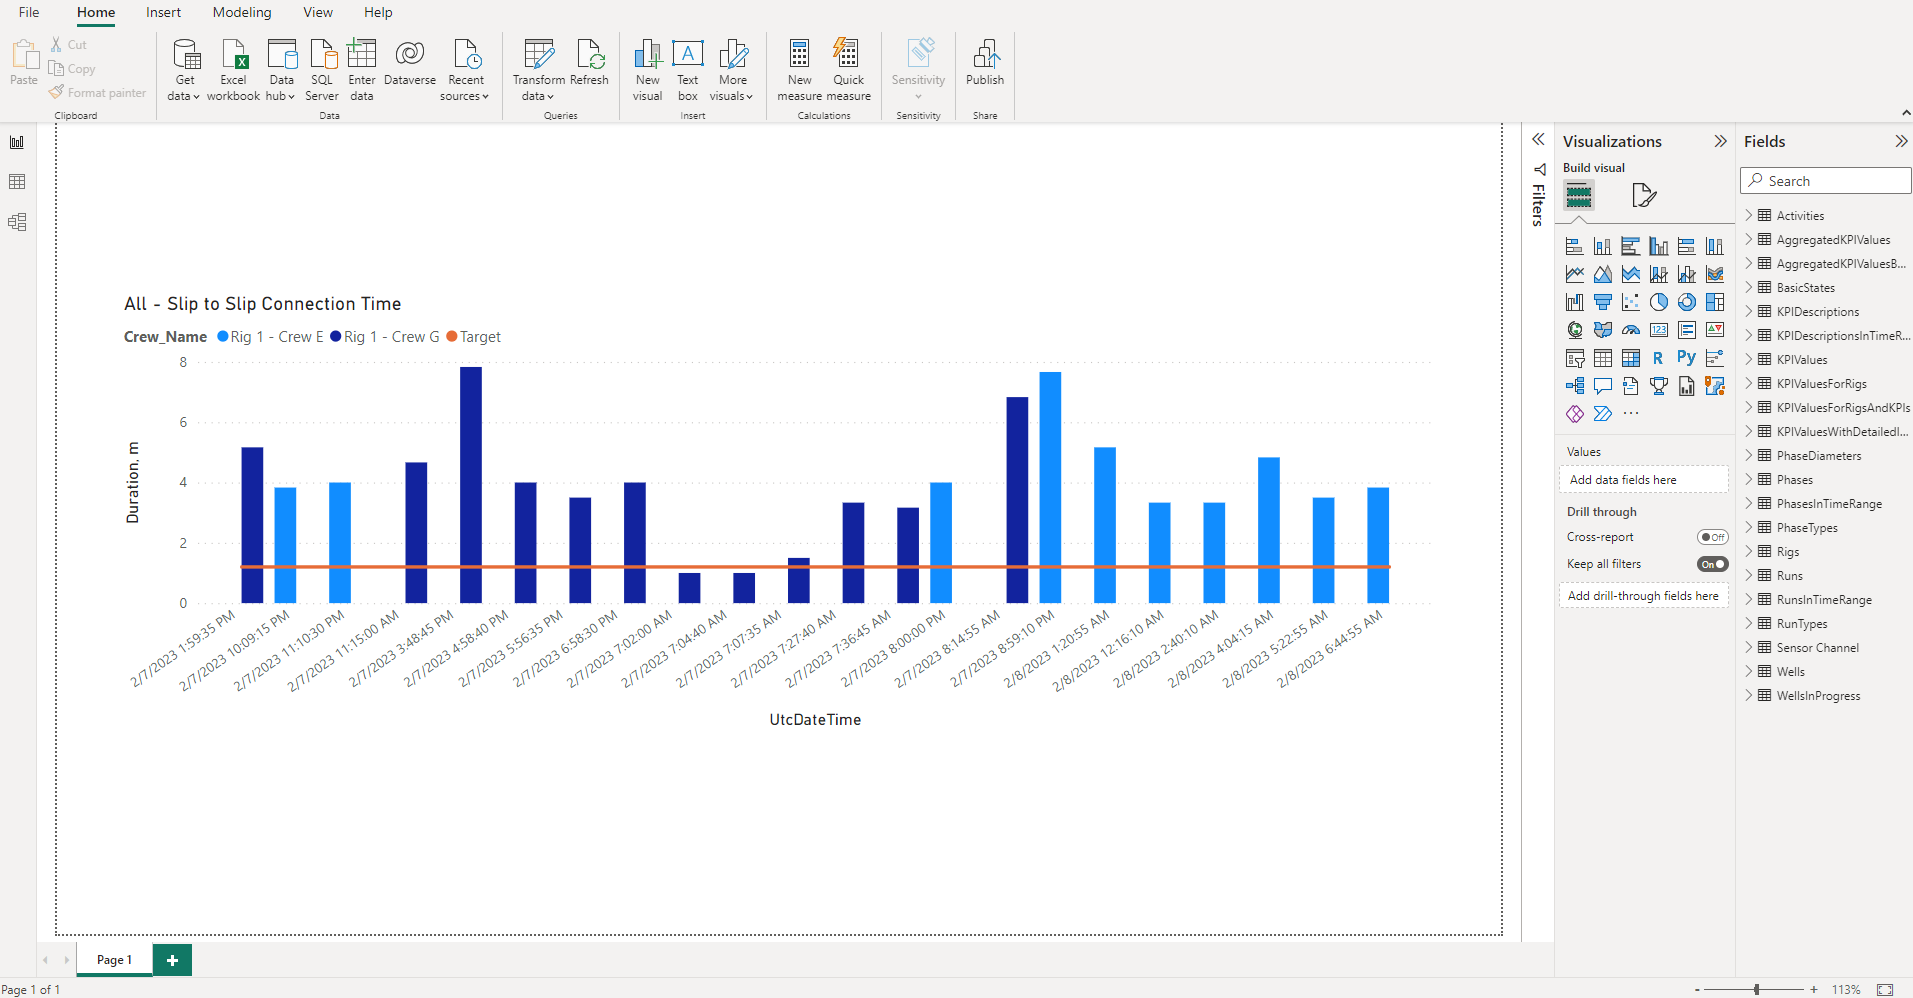
Task: Insert a Python visual
Action: point(1686,358)
